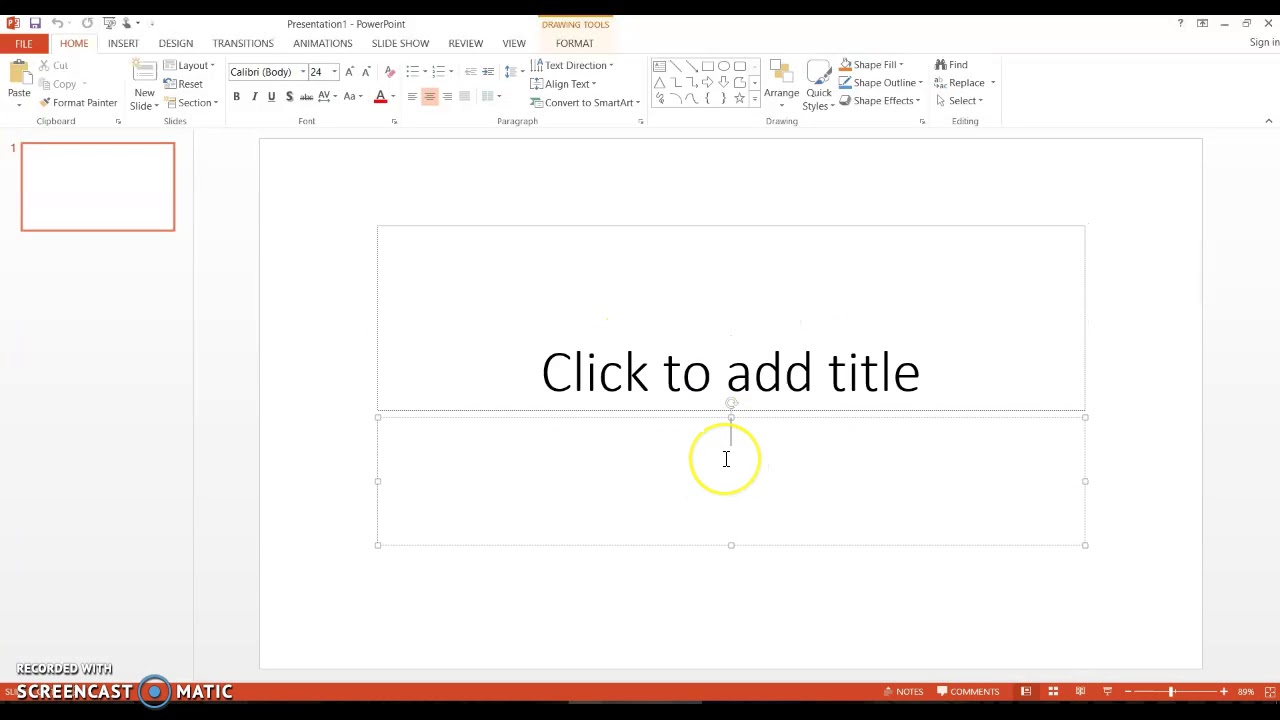Viewport: 1280px width, 720px height.
Task: Toggle Underline formatting
Action: [271, 97]
